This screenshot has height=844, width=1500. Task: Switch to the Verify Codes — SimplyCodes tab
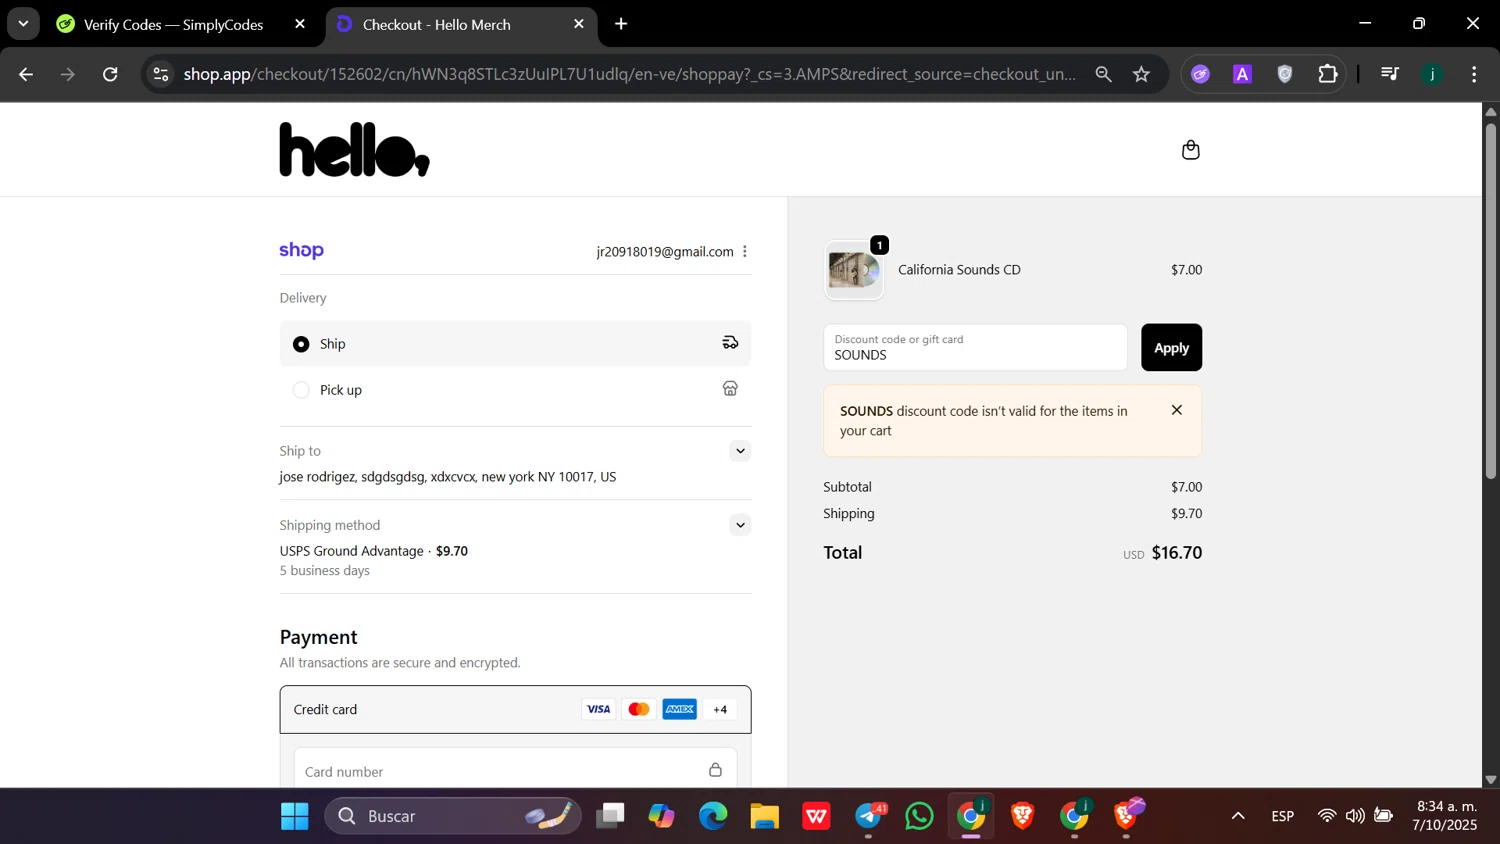174,25
